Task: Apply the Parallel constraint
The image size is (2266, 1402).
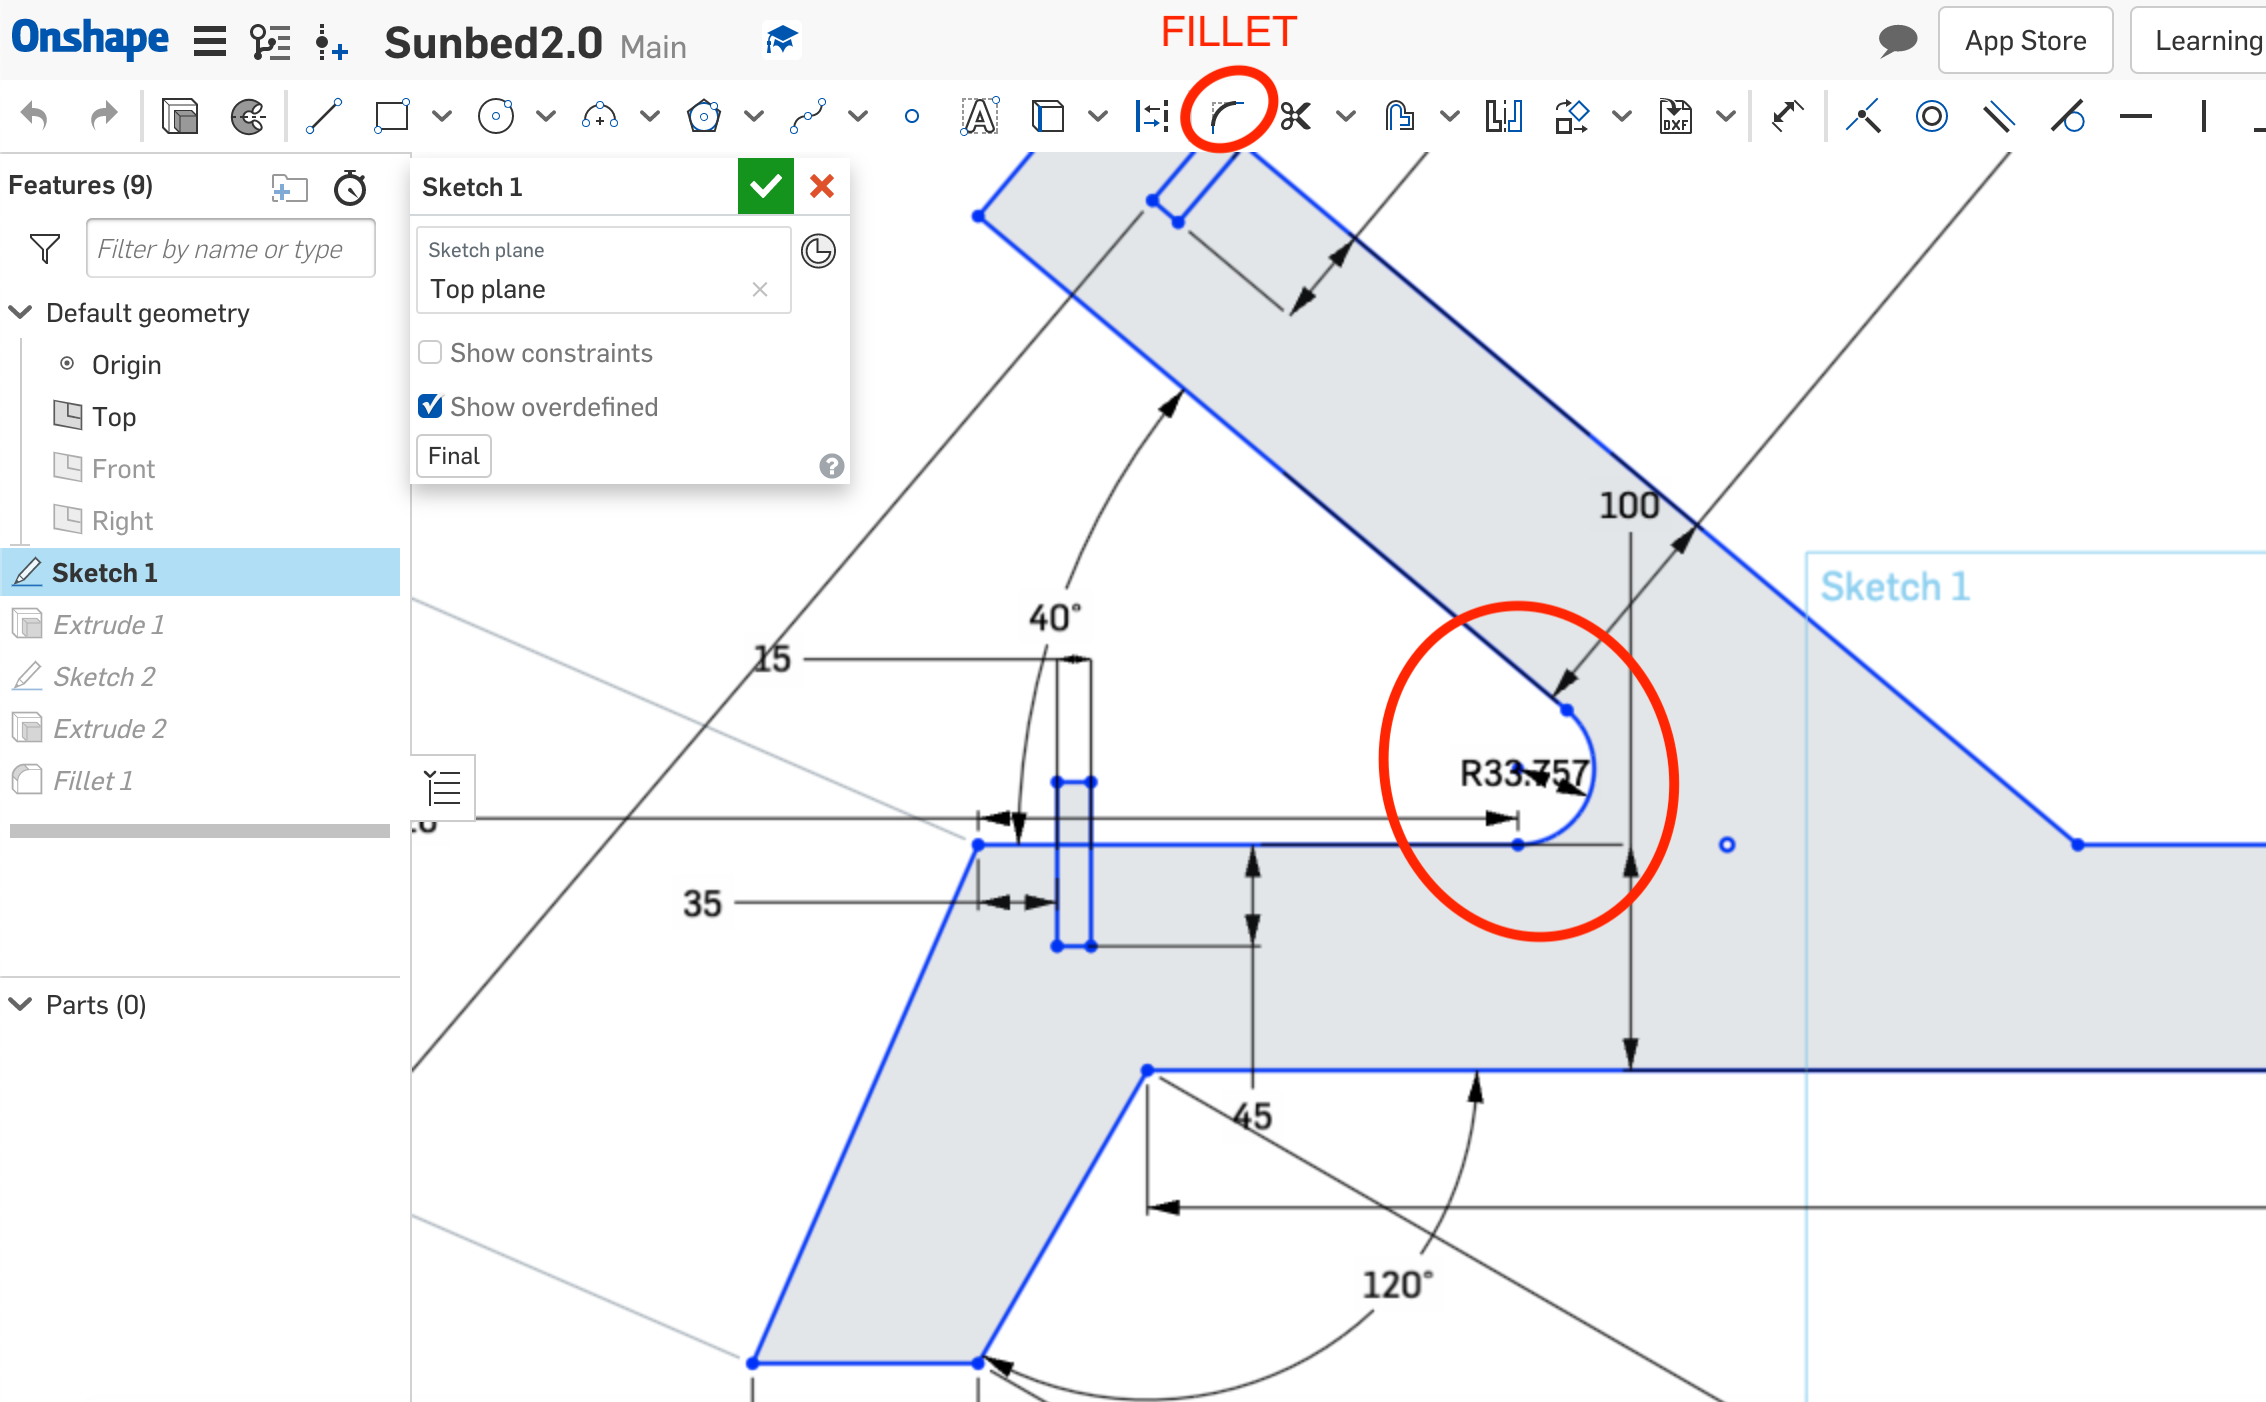Action: click(2000, 116)
